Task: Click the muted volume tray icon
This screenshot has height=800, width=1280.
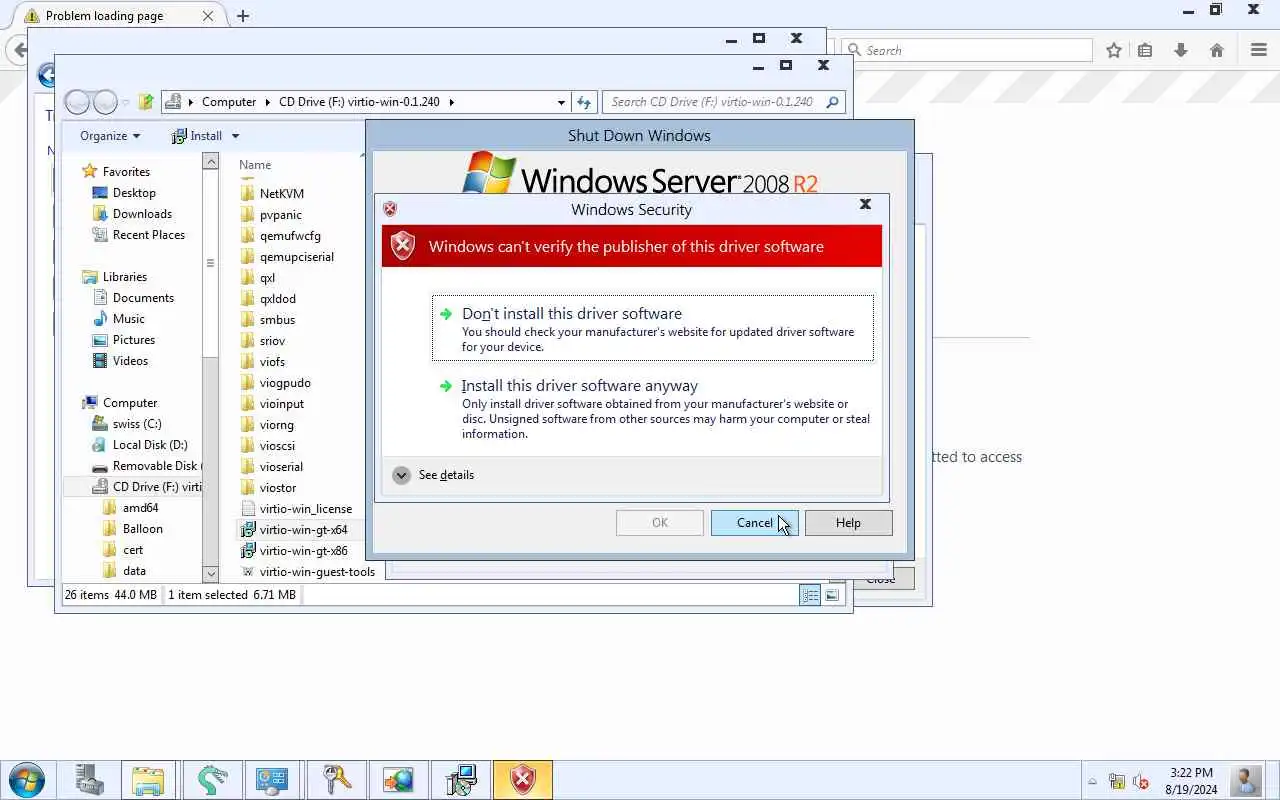Action: click(x=1140, y=781)
